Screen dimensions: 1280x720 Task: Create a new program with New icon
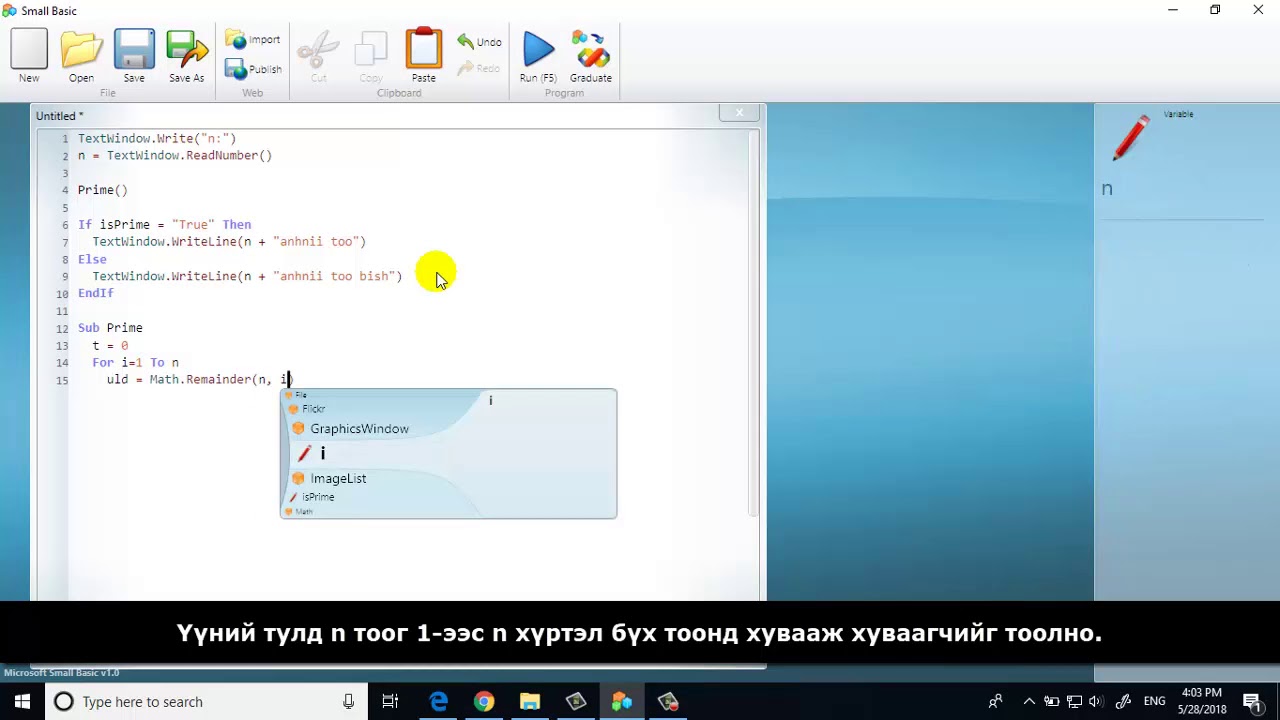click(29, 55)
